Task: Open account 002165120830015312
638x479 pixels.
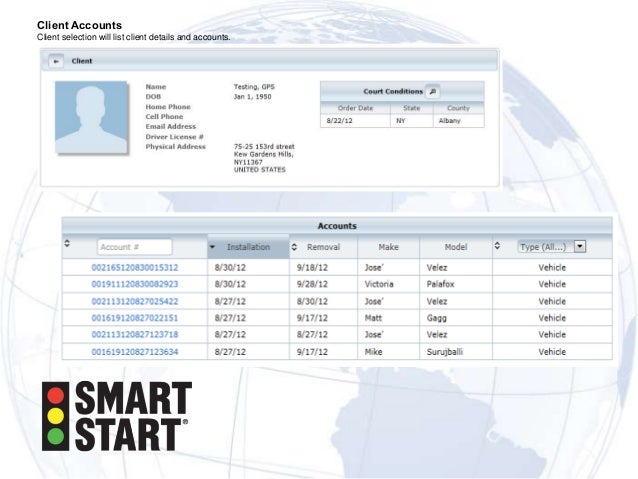Action: tap(135, 268)
